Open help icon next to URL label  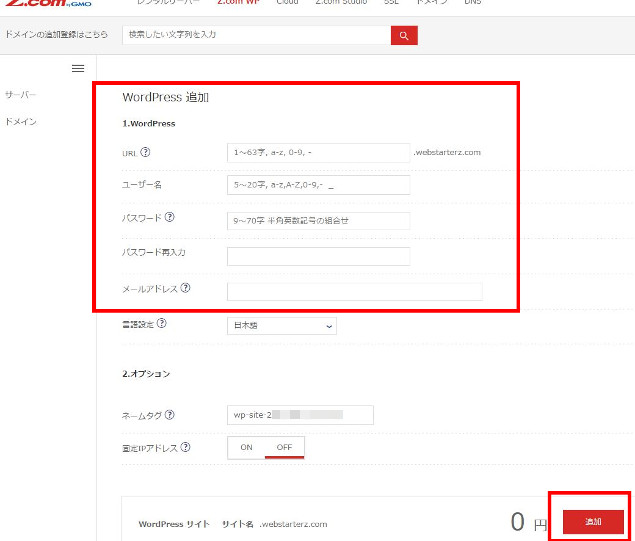(x=145, y=152)
